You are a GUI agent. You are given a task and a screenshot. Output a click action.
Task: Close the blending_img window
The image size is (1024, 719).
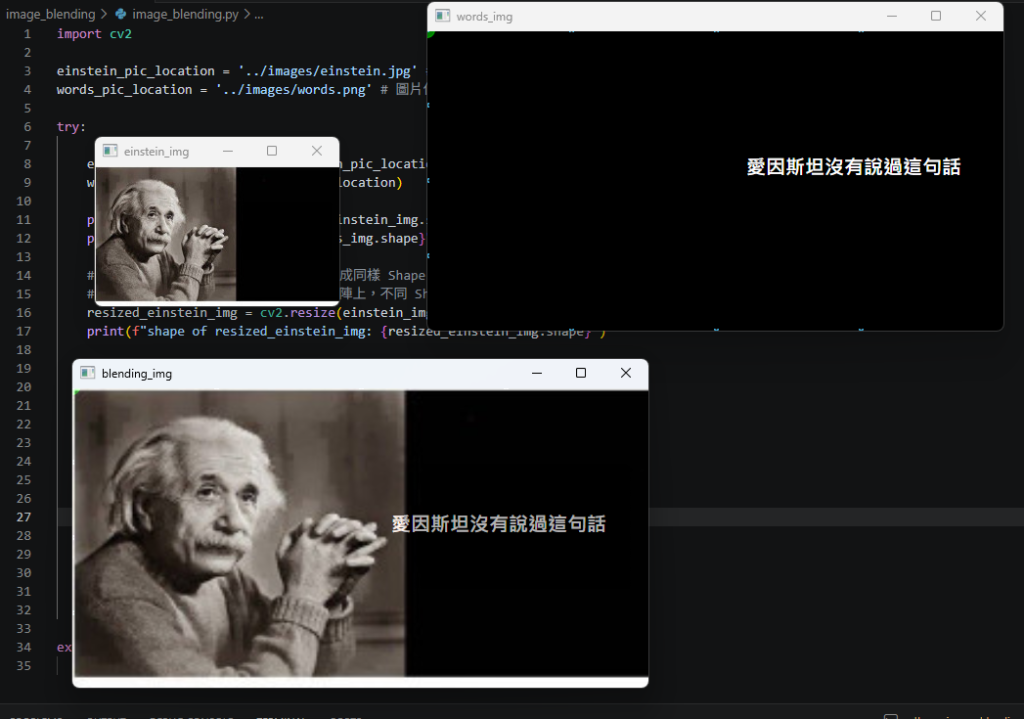(x=626, y=373)
